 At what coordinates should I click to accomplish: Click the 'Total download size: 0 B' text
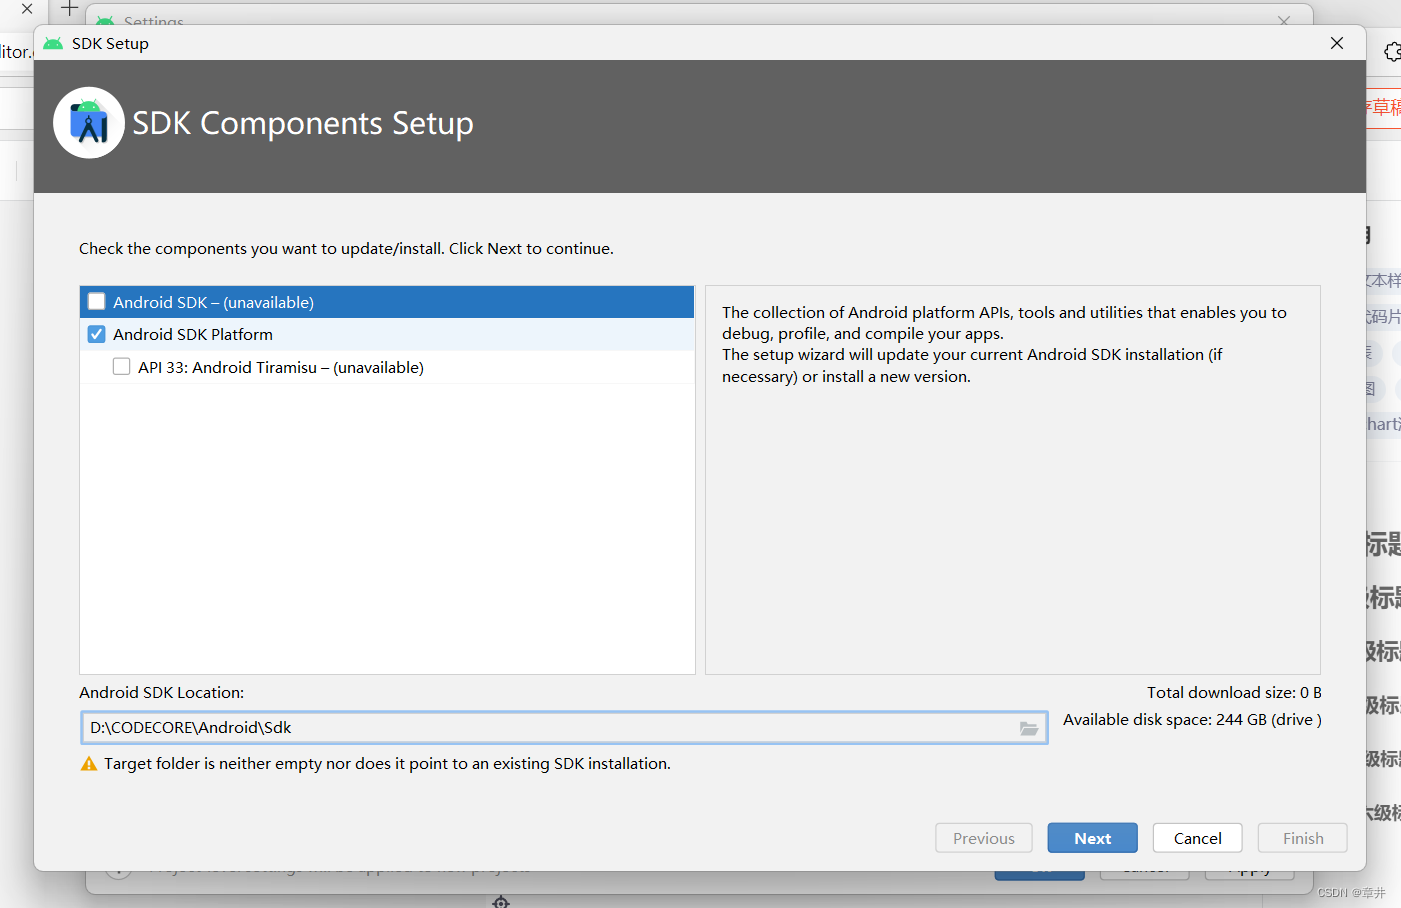pos(1234,692)
